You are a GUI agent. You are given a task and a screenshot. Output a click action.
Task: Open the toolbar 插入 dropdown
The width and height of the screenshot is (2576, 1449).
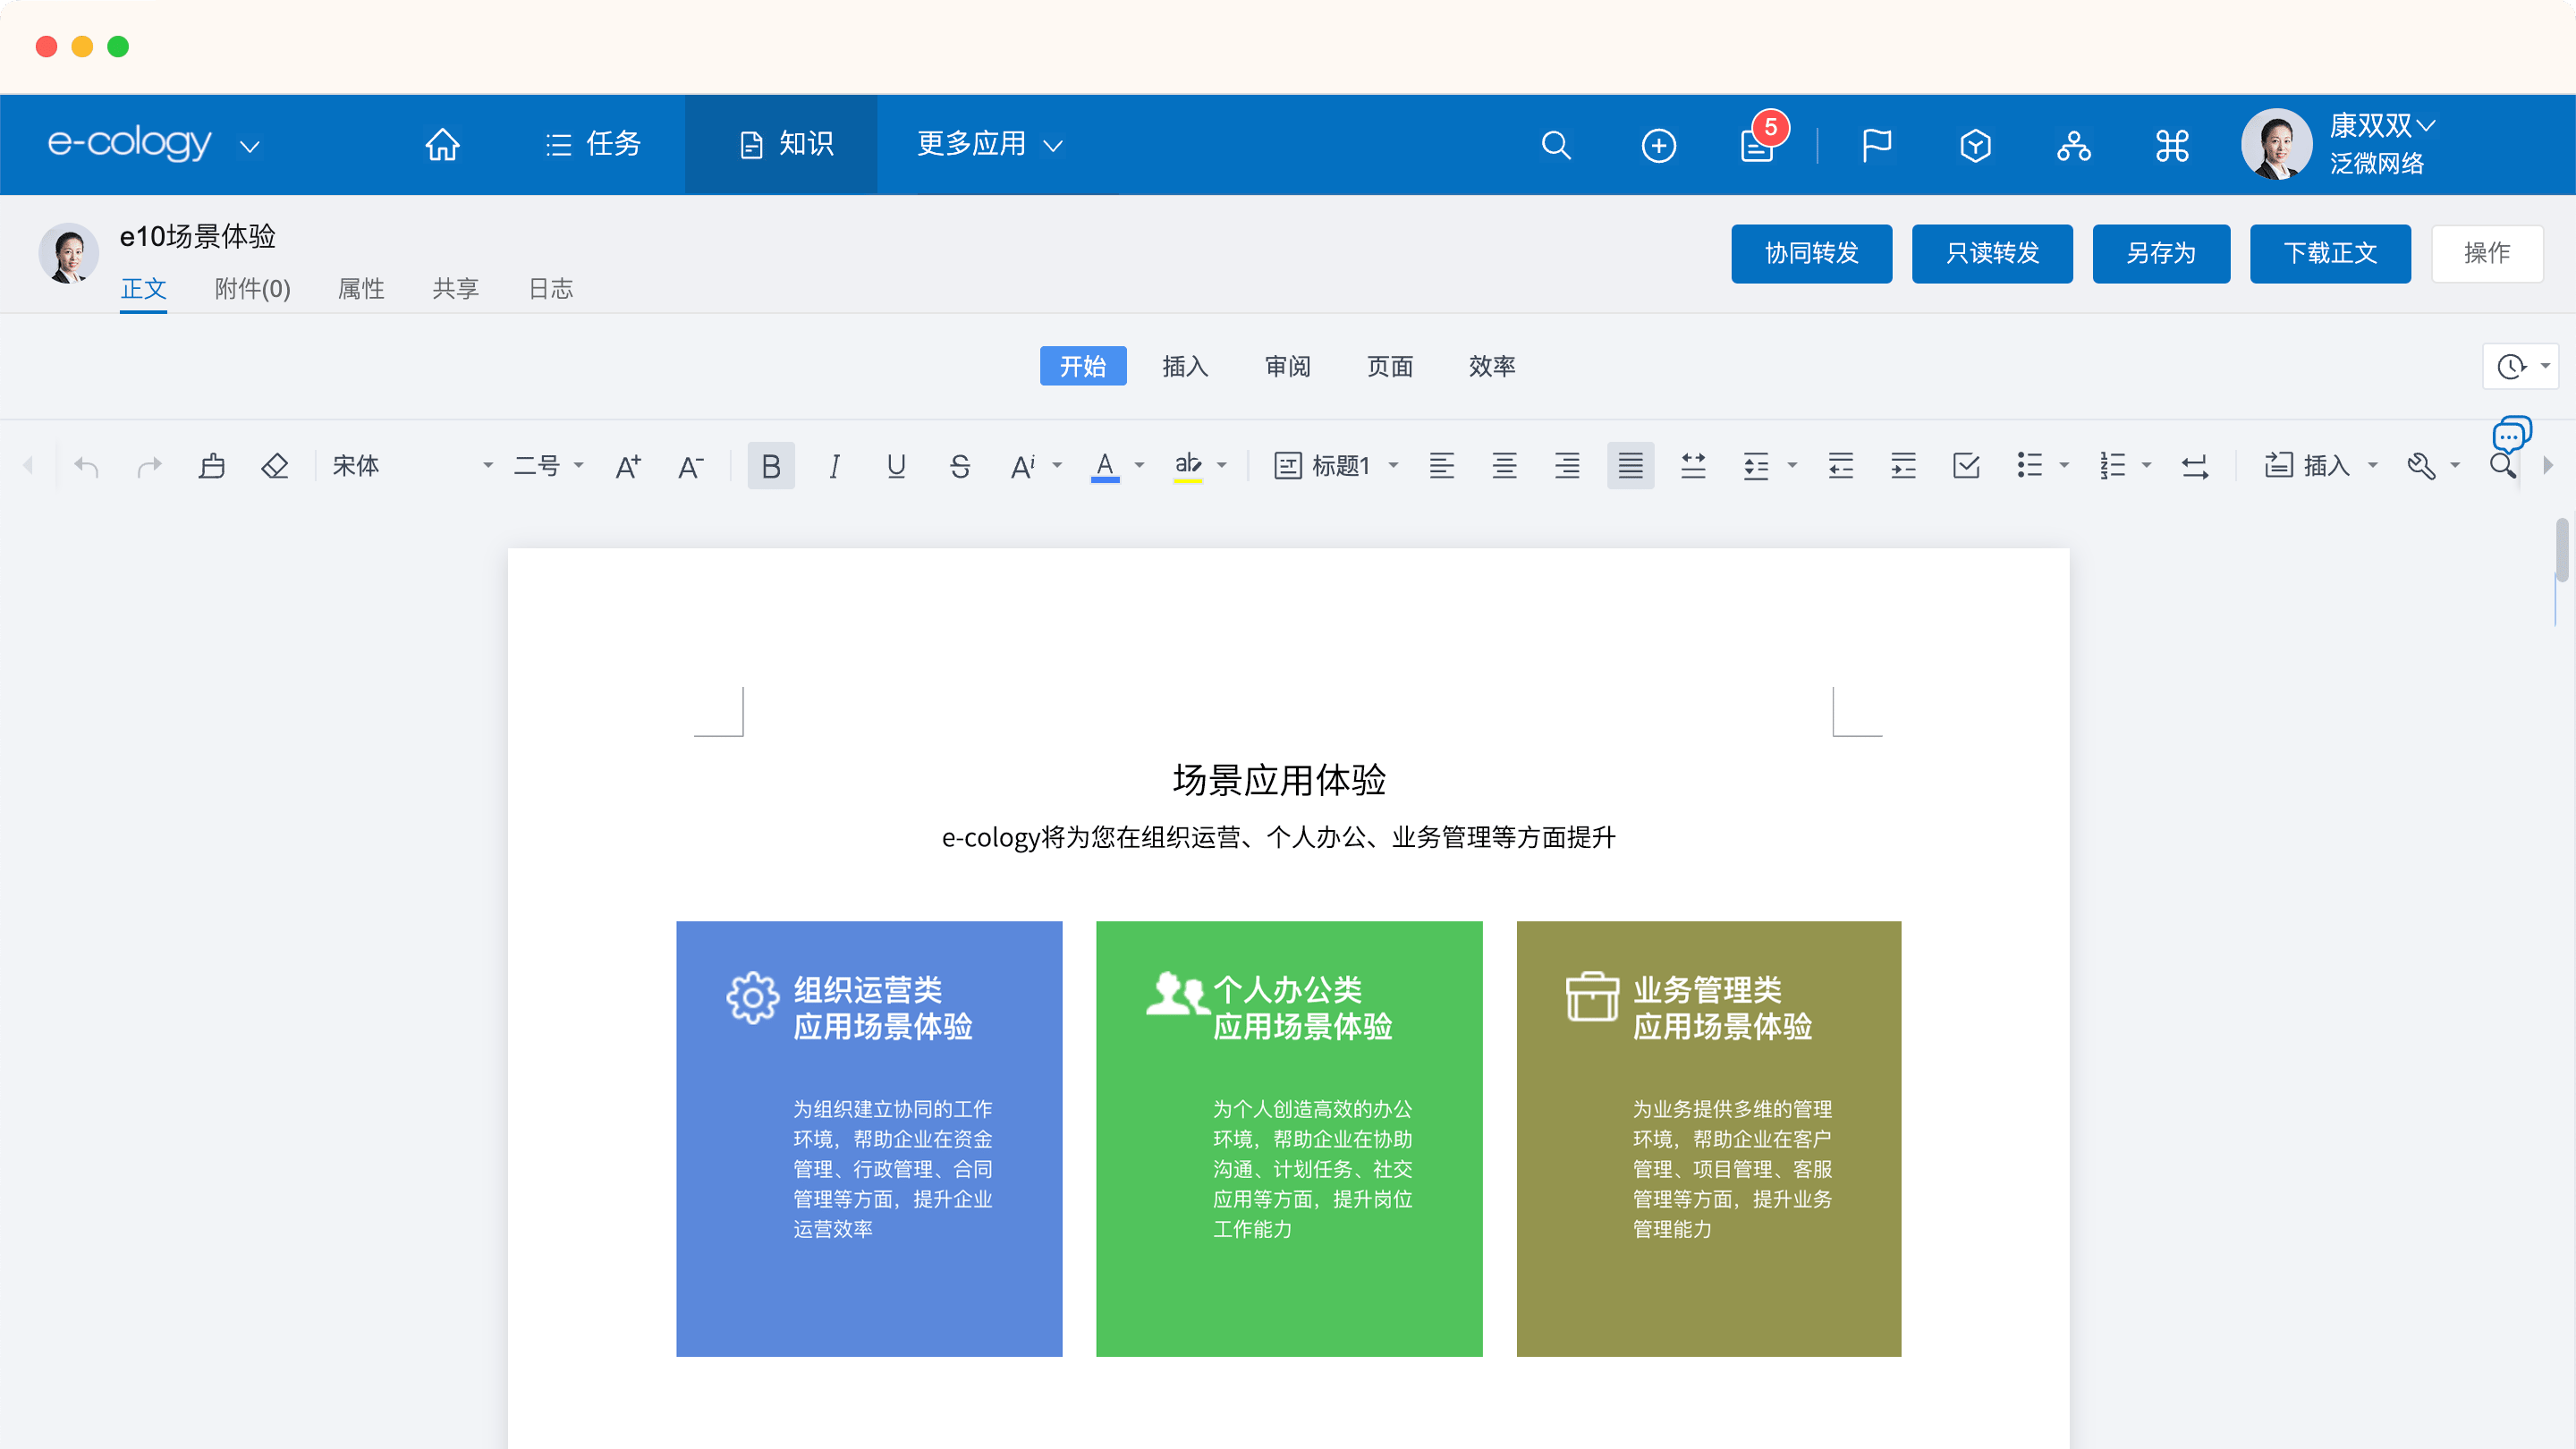[2321, 466]
